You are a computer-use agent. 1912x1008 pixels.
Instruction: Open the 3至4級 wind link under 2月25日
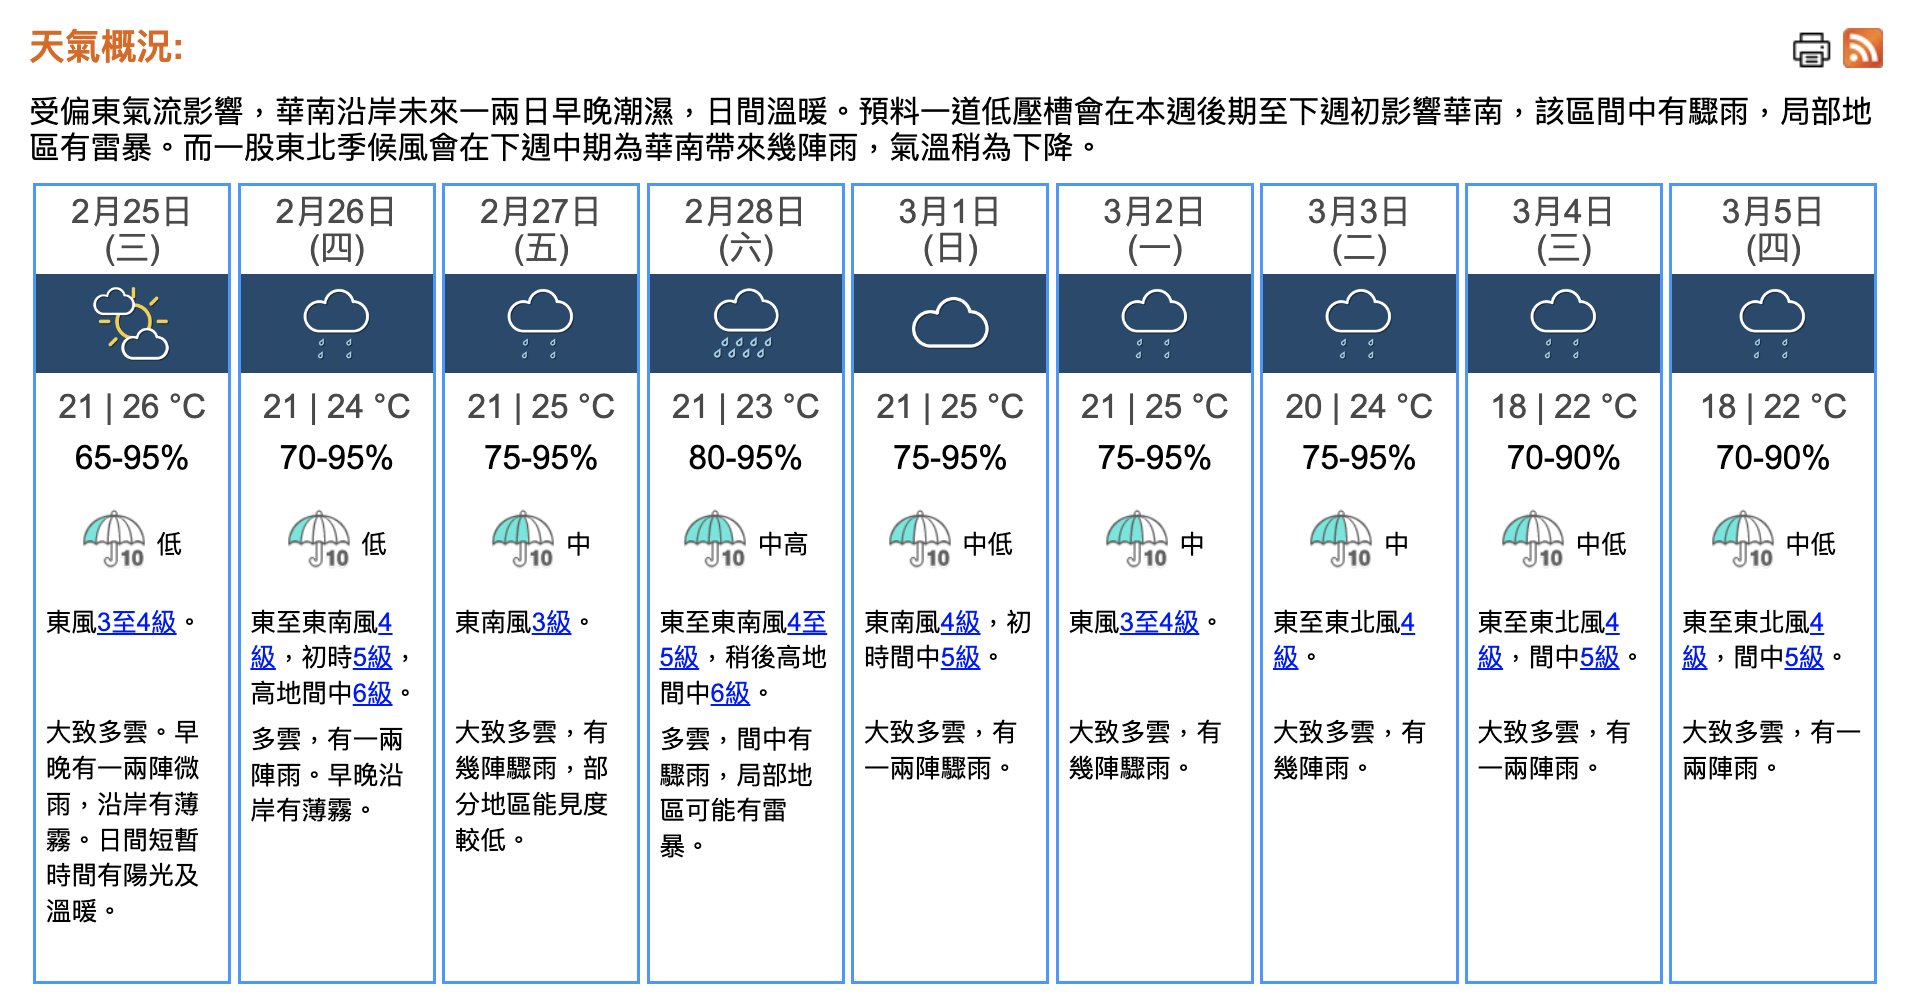tap(136, 623)
